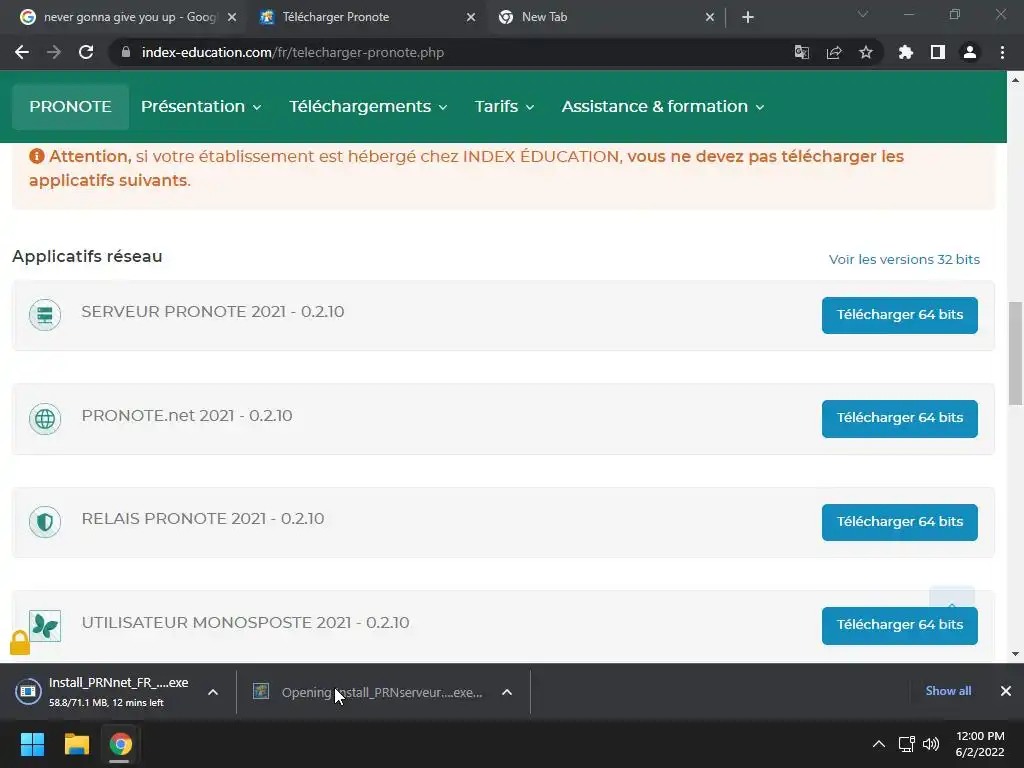
Task: Click the PRONOTE menu button
Action: click(70, 106)
